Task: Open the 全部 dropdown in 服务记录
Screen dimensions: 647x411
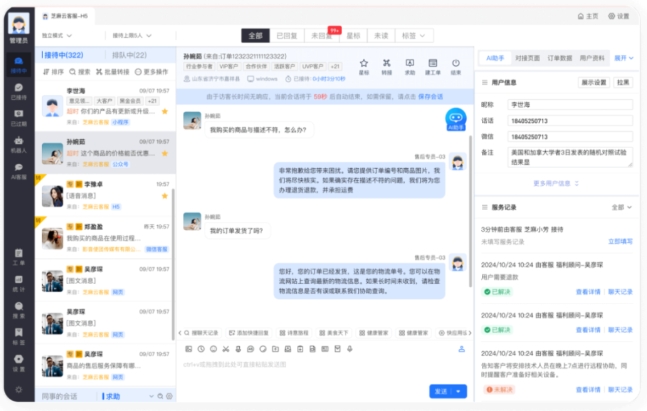Action: [621, 207]
